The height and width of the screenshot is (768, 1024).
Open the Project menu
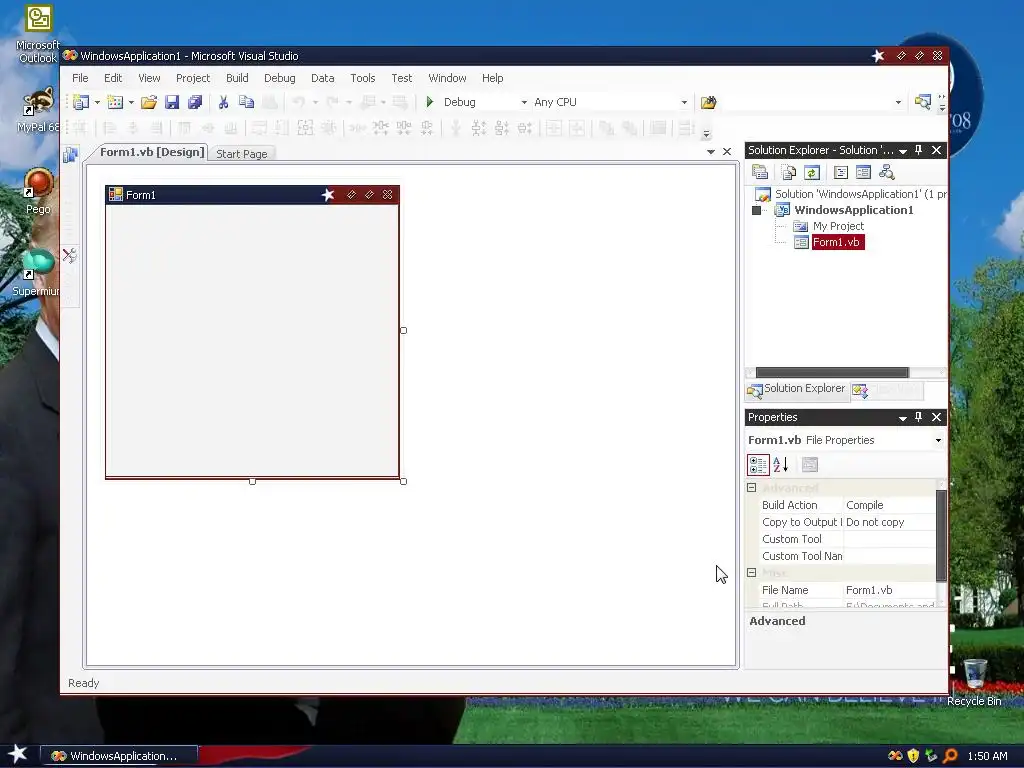coord(193,78)
